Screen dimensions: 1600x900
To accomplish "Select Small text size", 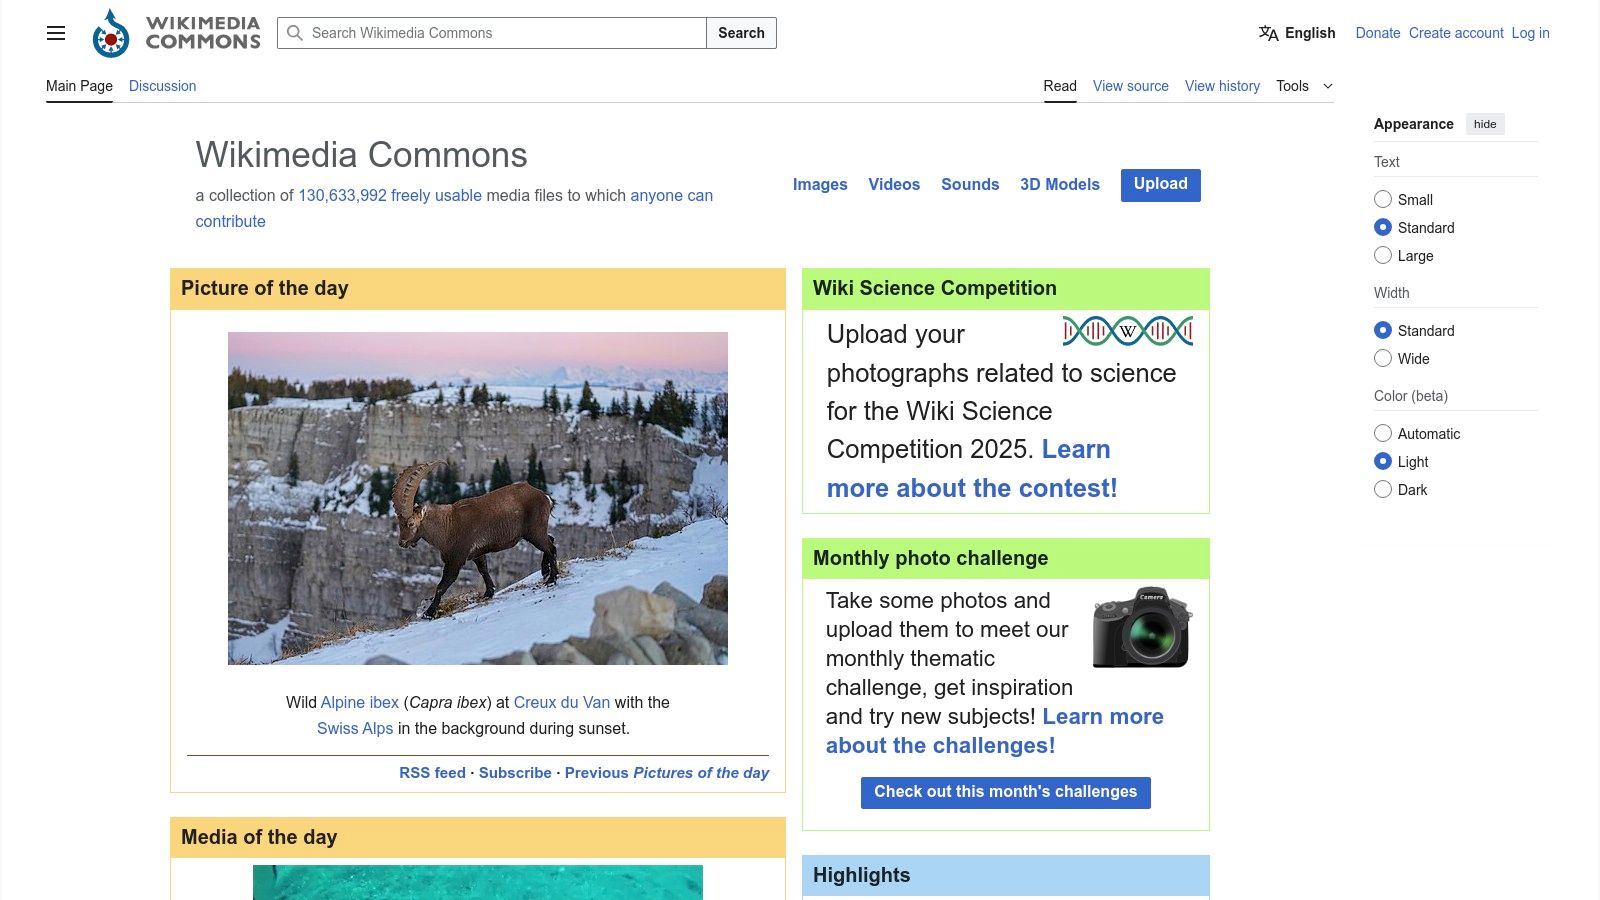I will point(1383,199).
